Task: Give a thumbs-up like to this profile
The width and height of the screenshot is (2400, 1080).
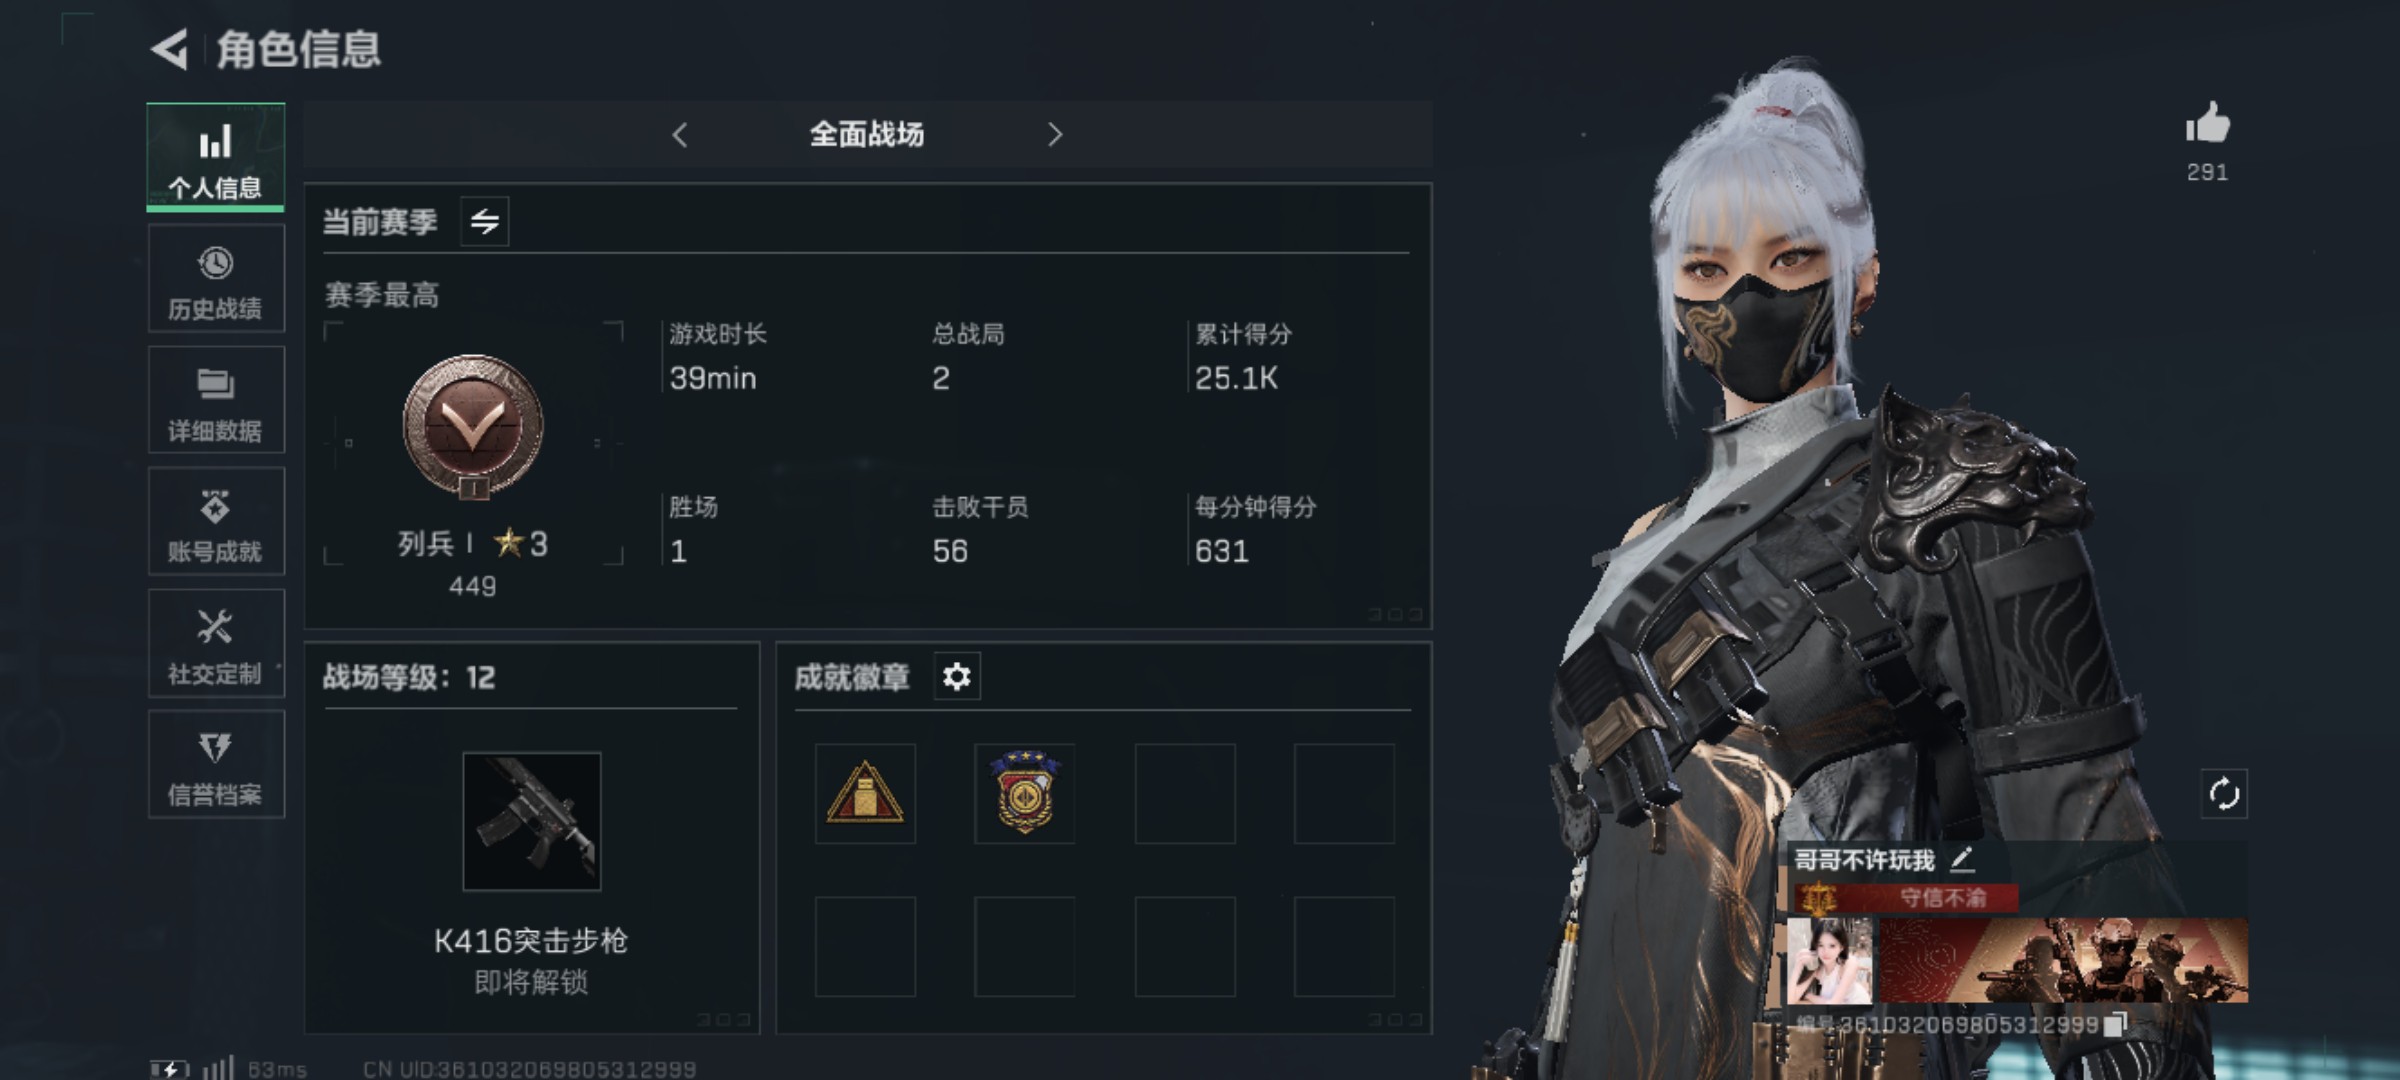Action: 2207,125
